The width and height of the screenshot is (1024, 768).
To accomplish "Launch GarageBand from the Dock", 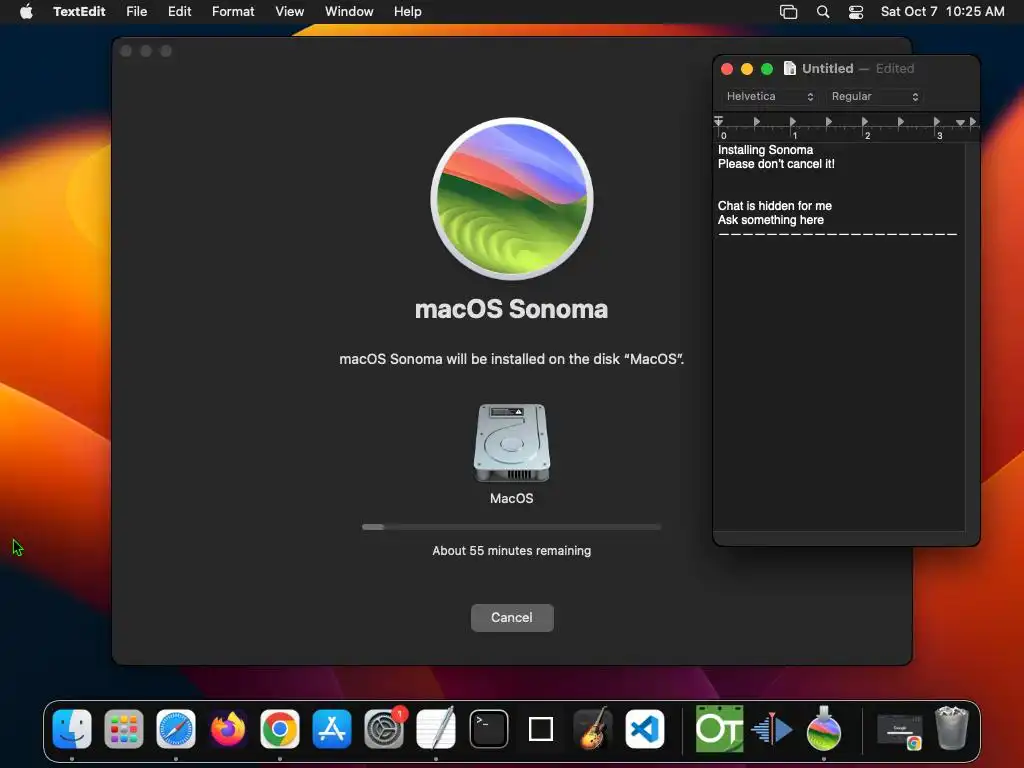I will coord(593,729).
